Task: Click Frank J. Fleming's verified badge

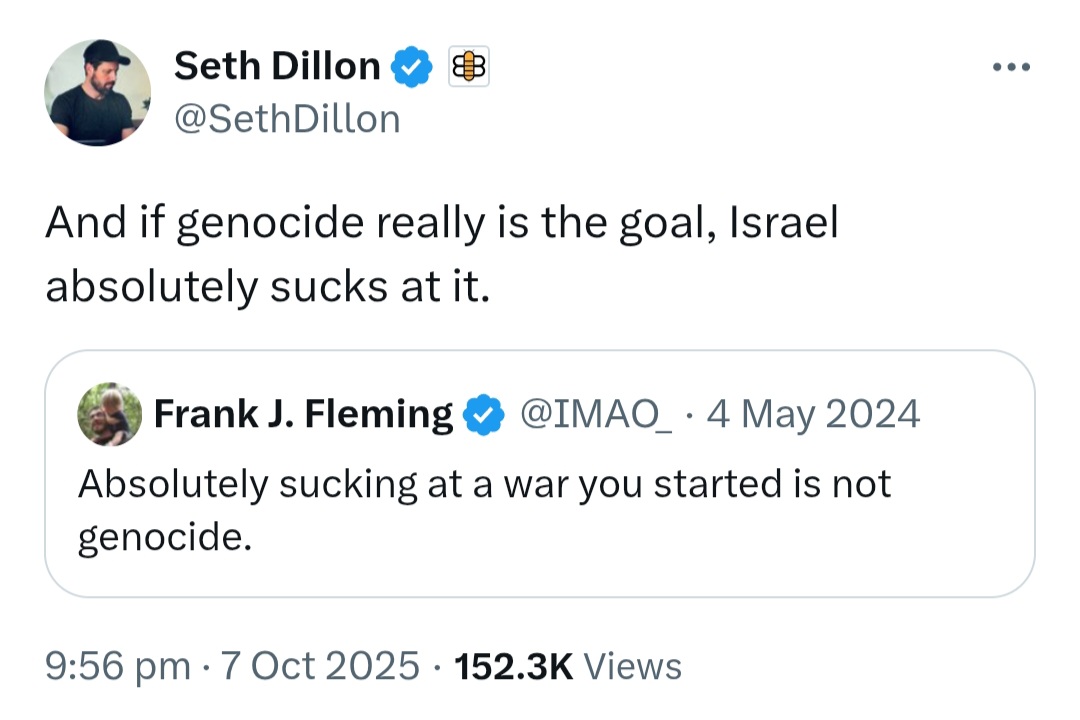Action: pyautogui.click(x=484, y=414)
